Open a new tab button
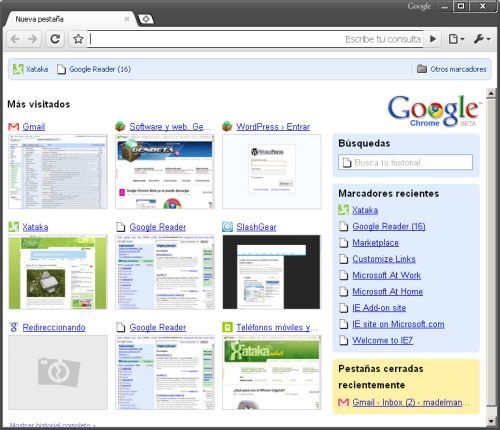The width and height of the screenshot is (500, 430). click(146, 19)
